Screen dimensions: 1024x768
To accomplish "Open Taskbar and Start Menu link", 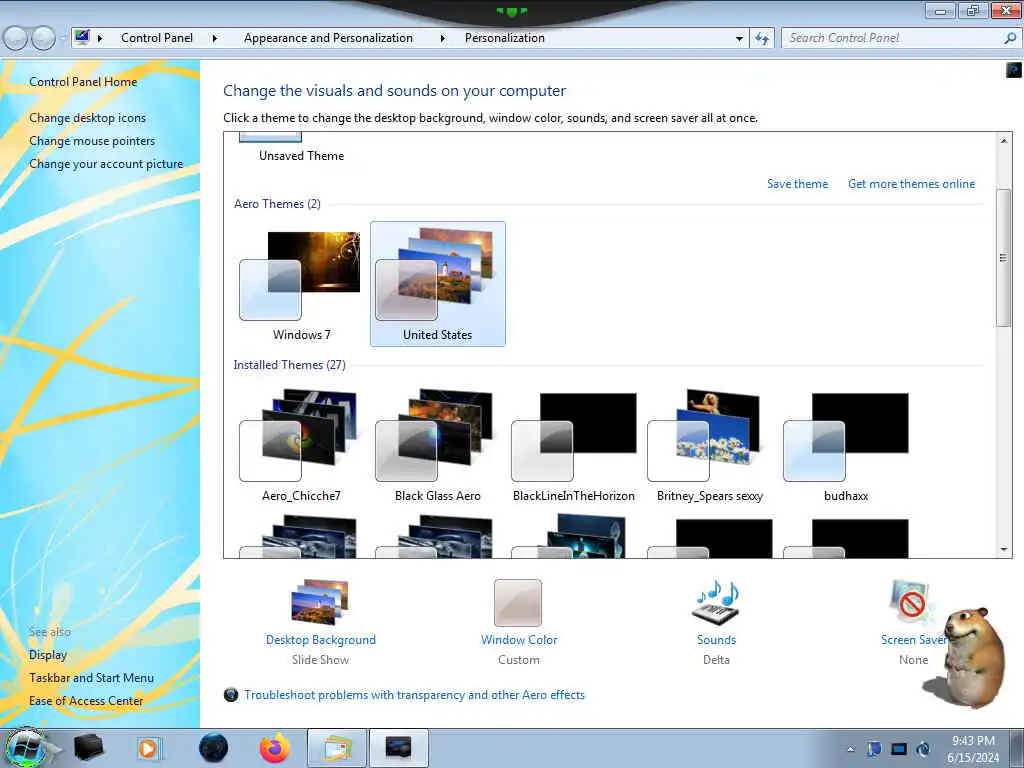I will click(x=91, y=677).
